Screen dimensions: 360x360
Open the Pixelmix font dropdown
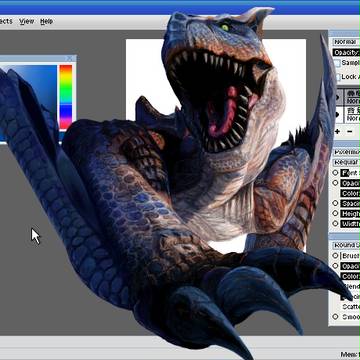click(346, 152)
